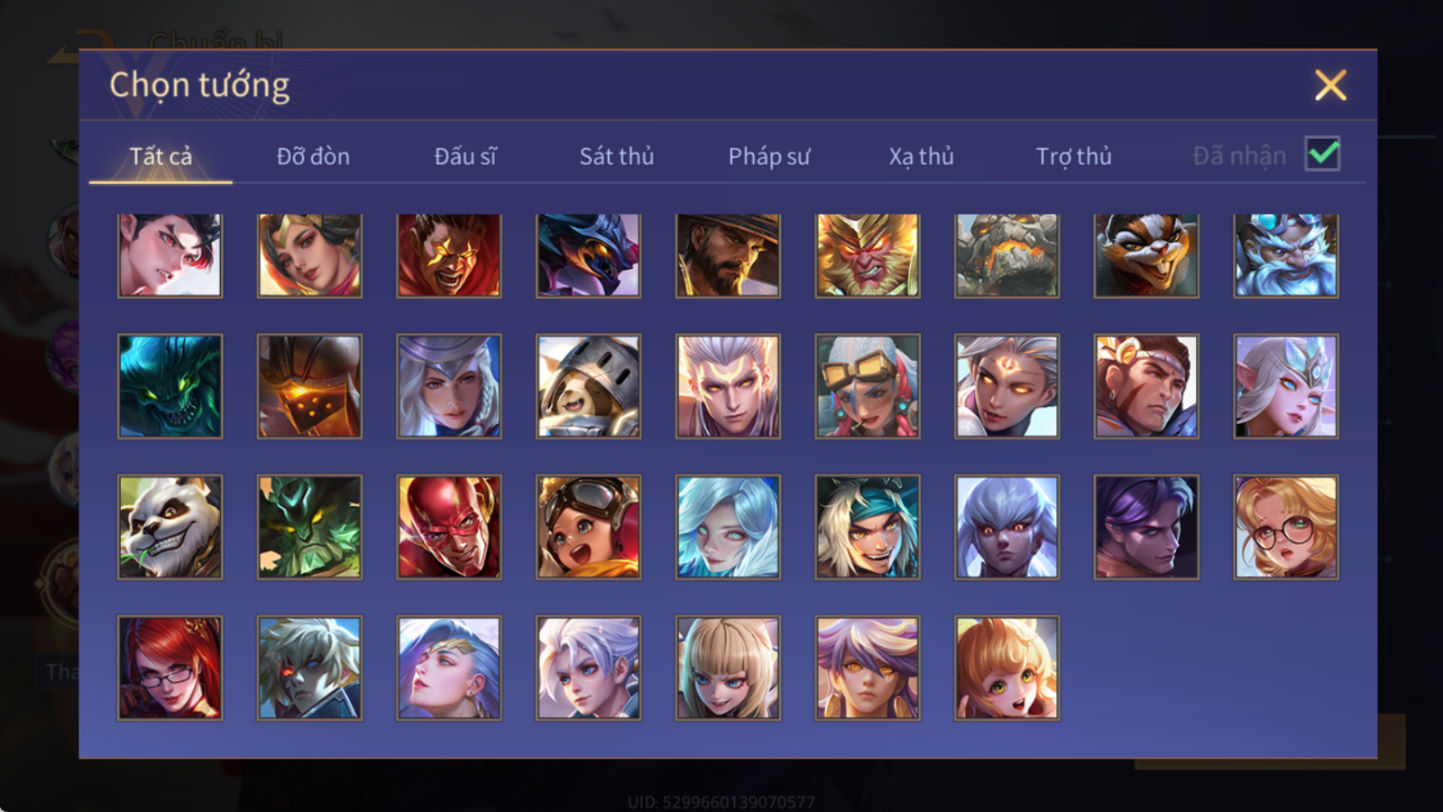Select the red-haired woman with glasses
1443x812 pixels.
(170, 668)
